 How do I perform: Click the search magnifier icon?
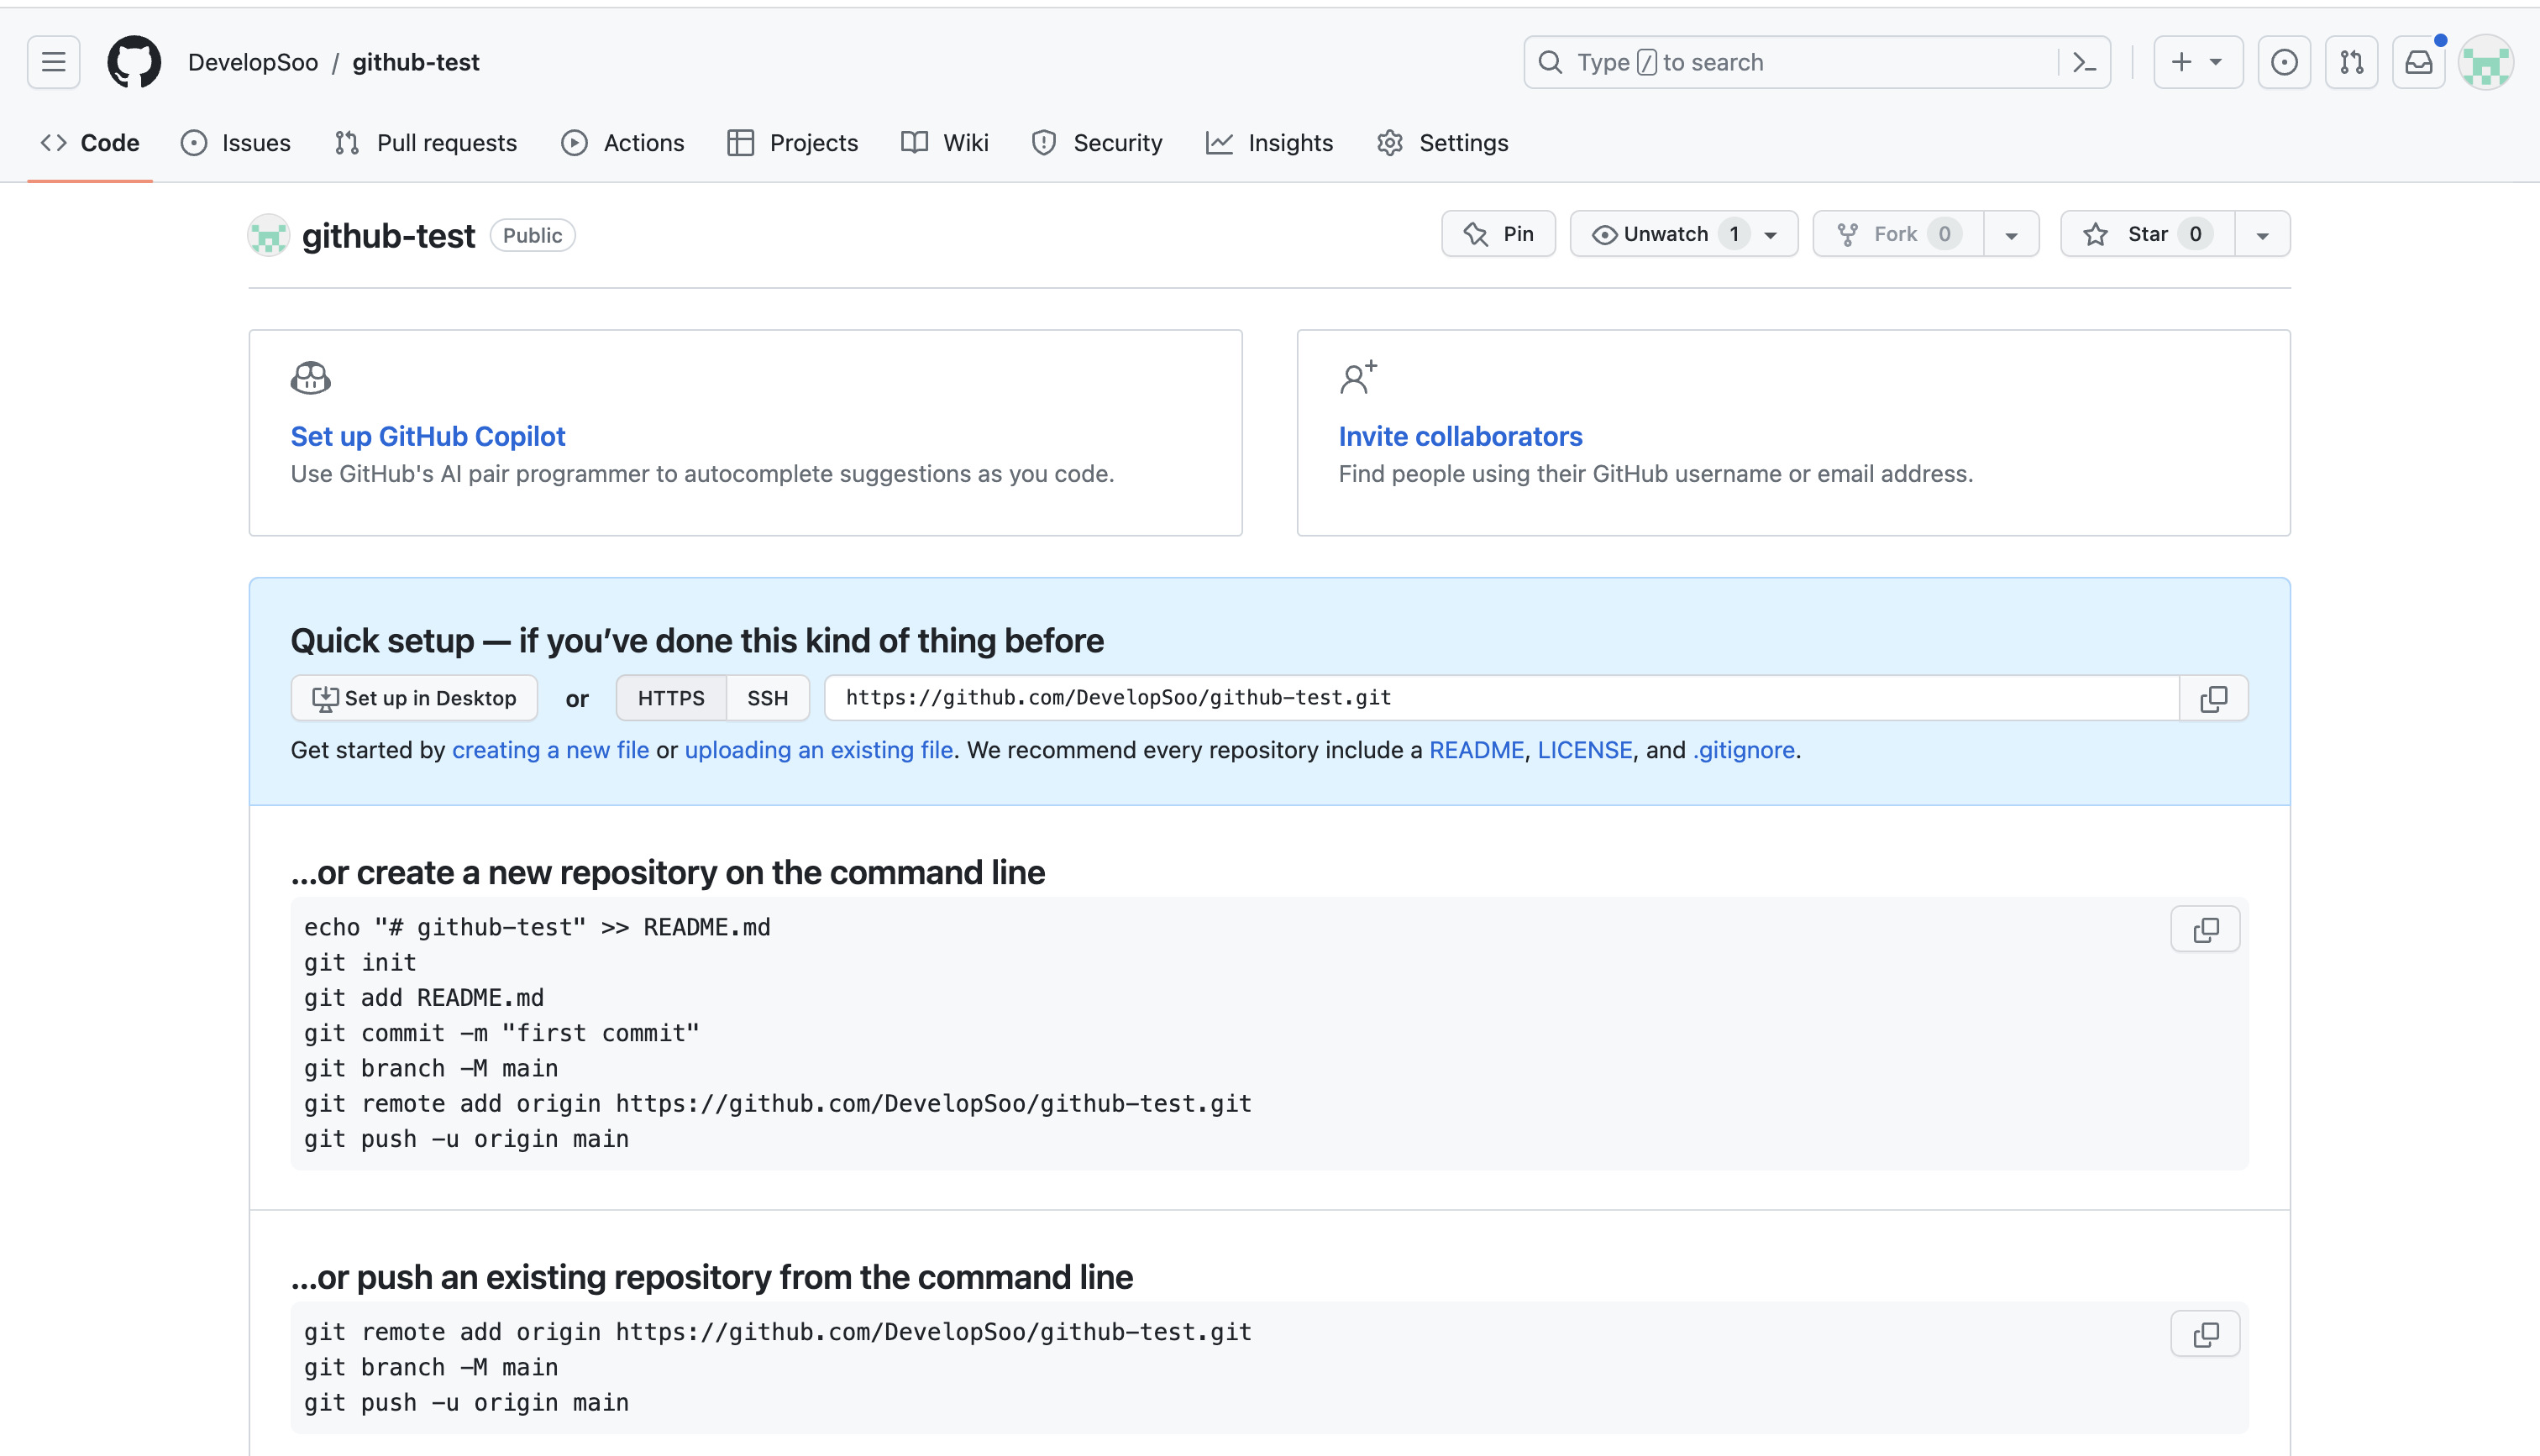coord(1550,62)
